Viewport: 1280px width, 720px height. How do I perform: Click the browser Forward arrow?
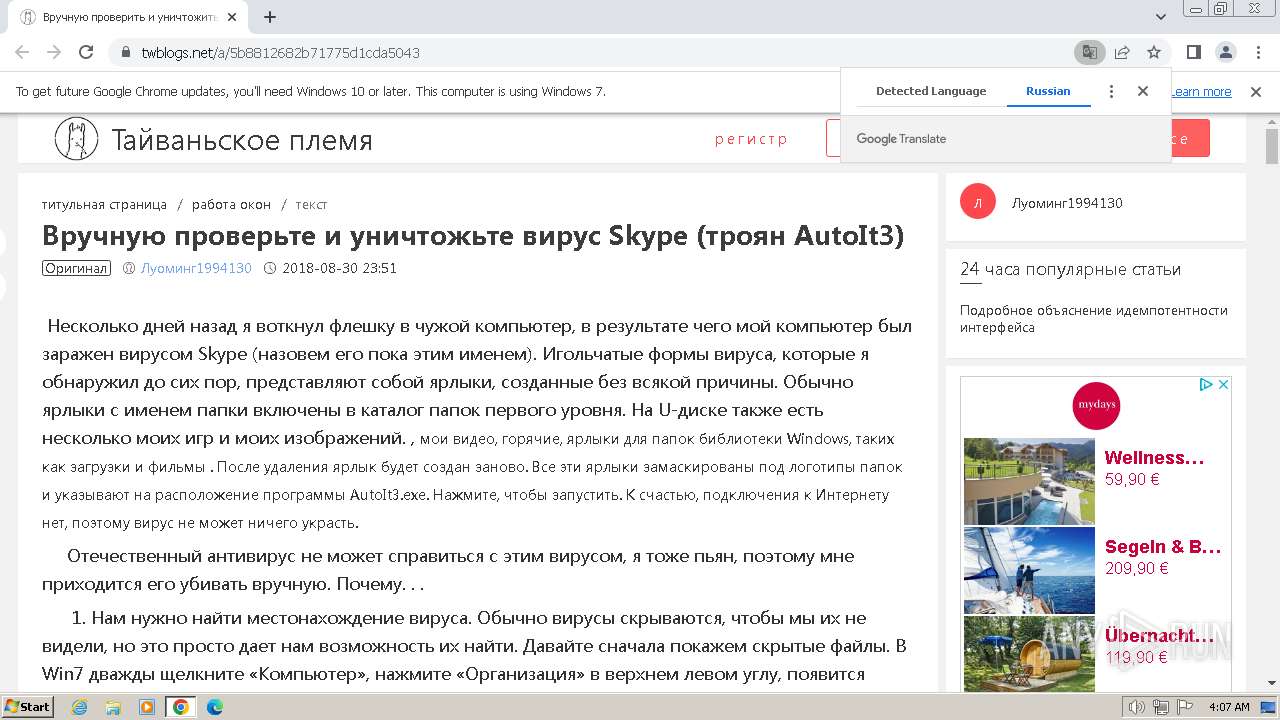click(x=54, y=52)
